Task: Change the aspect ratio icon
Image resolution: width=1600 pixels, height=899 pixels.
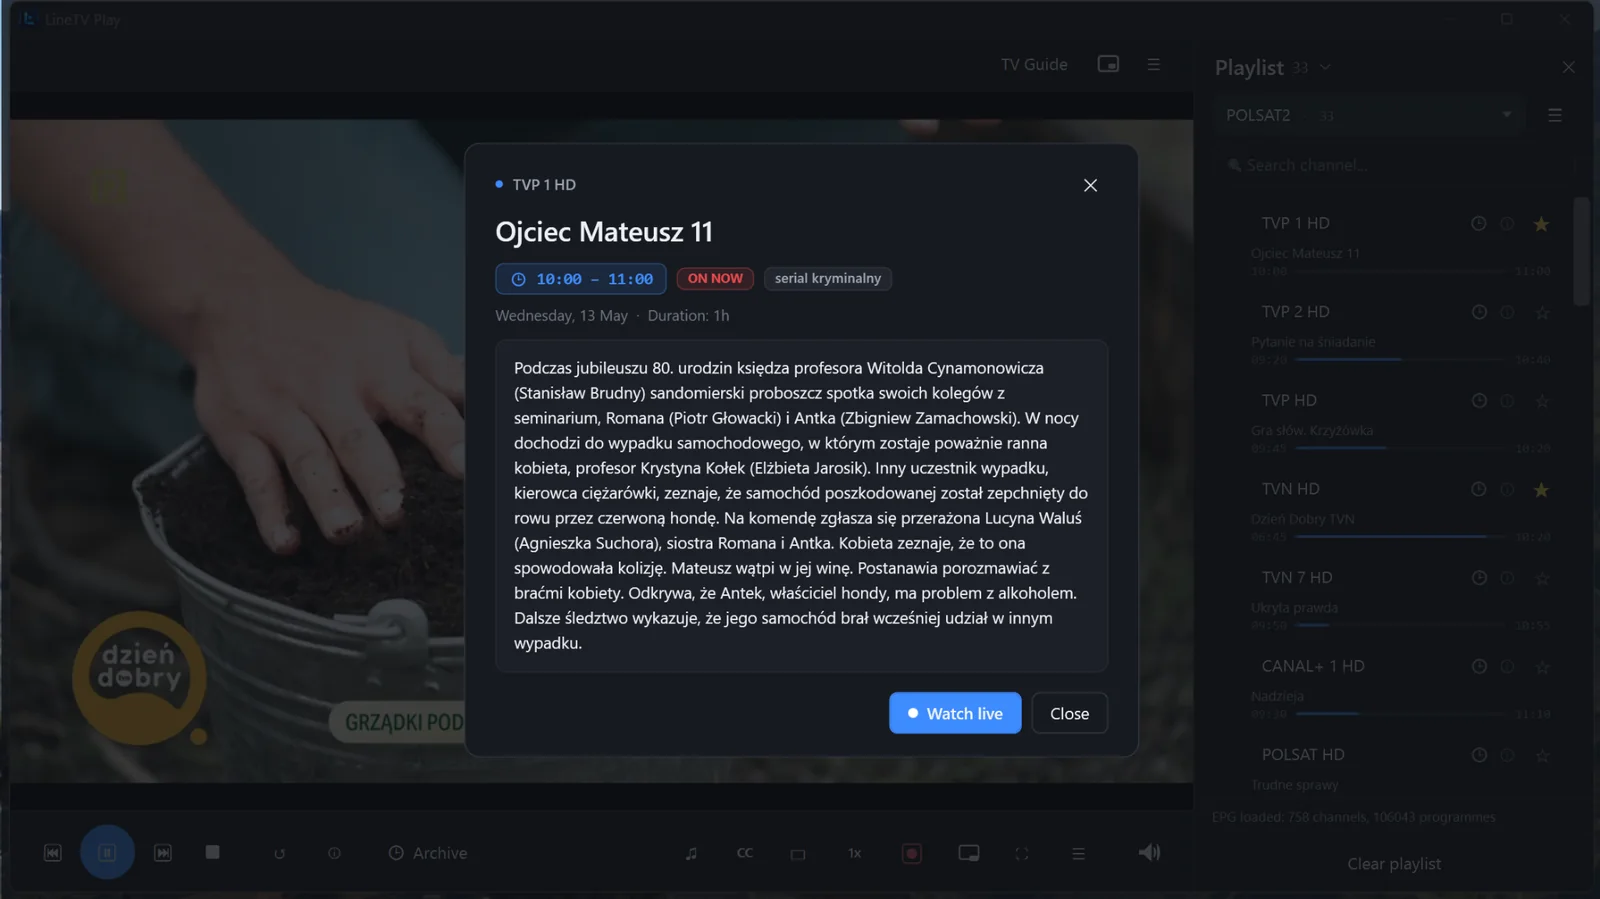Action: click(x=798, y=854)
